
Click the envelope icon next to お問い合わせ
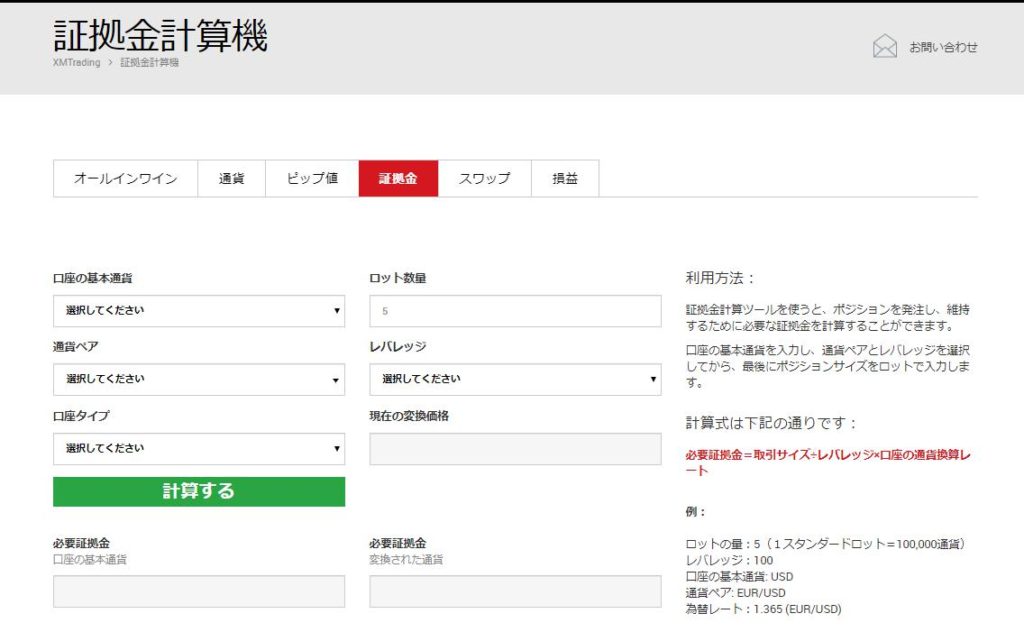pyautogui.click(x=885, y=45)
